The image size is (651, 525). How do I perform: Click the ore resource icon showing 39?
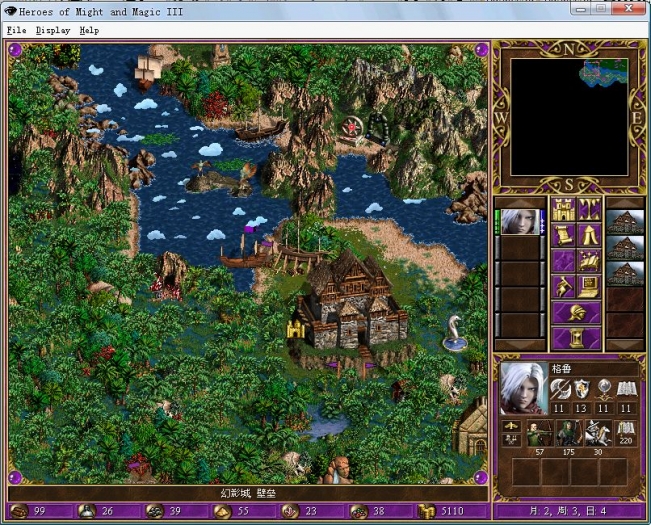point(155,511)
